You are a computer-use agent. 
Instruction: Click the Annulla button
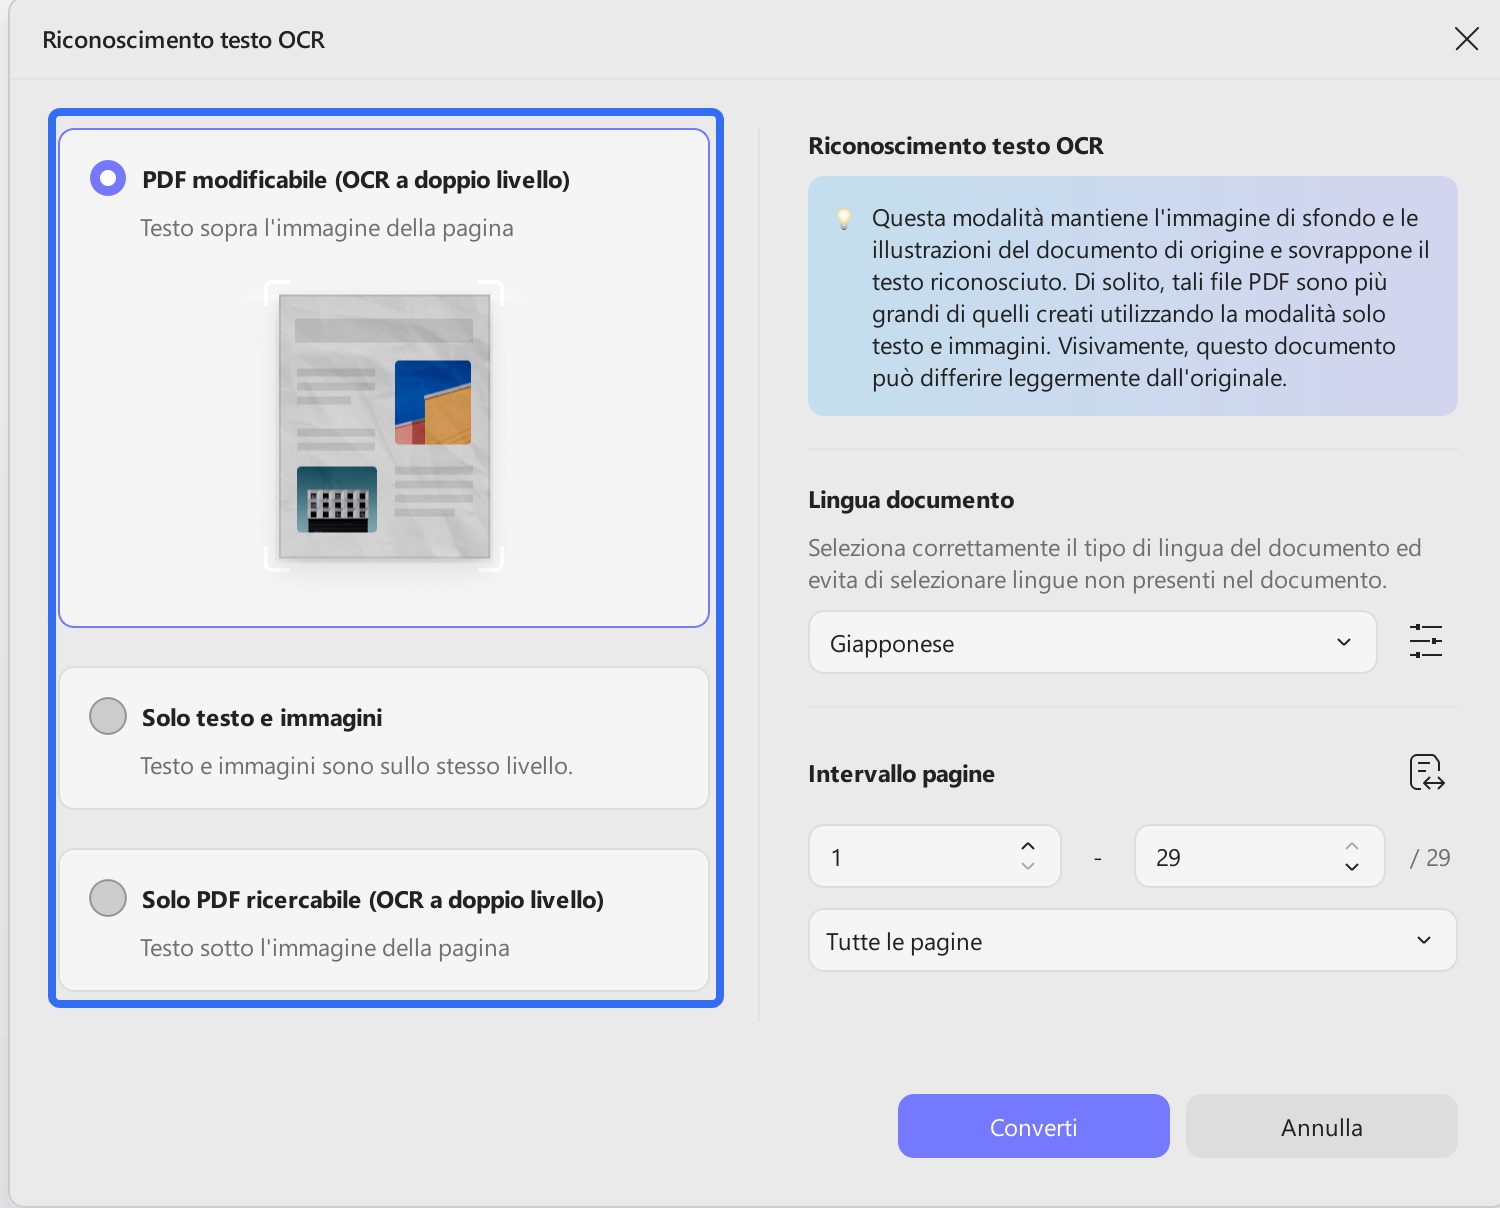click(x=1321, y=1126)
